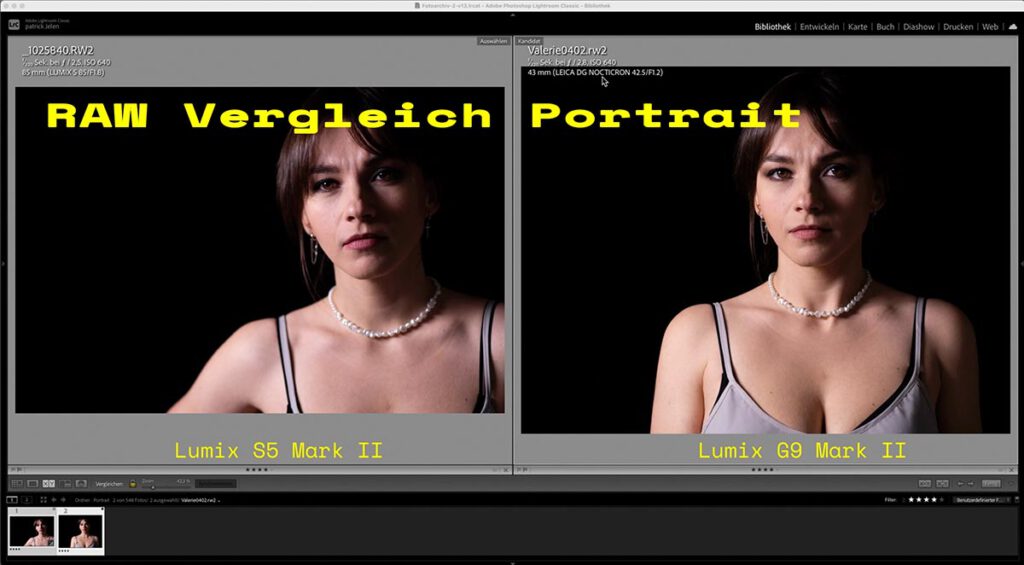Set flag on left photo
The width and height of the screenshot is (1024, 565).
[12, 470]
